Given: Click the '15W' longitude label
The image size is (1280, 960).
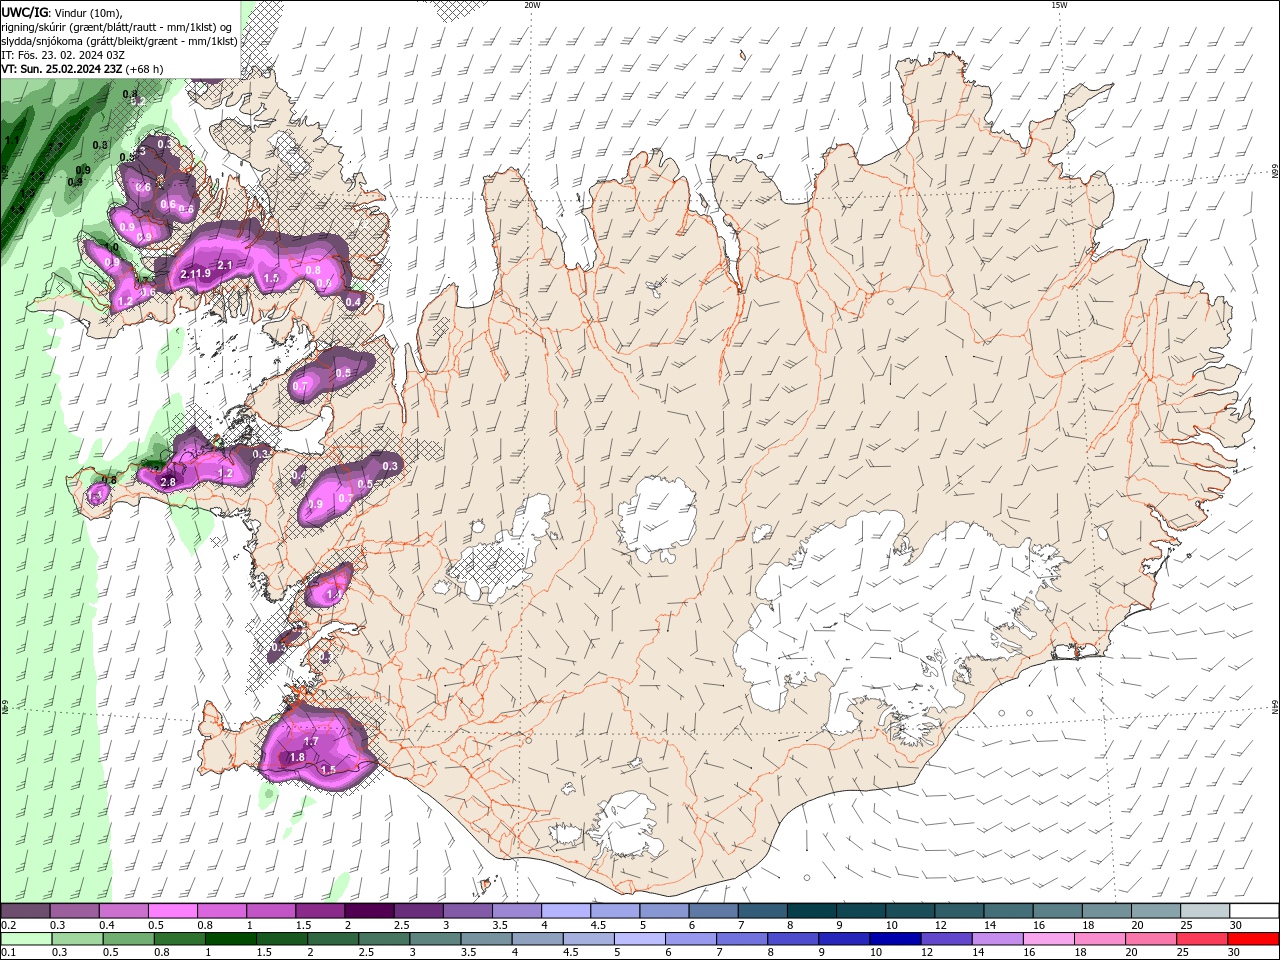Looking at the screenshot, I should pyautogui.click(x=1059, y=5).
